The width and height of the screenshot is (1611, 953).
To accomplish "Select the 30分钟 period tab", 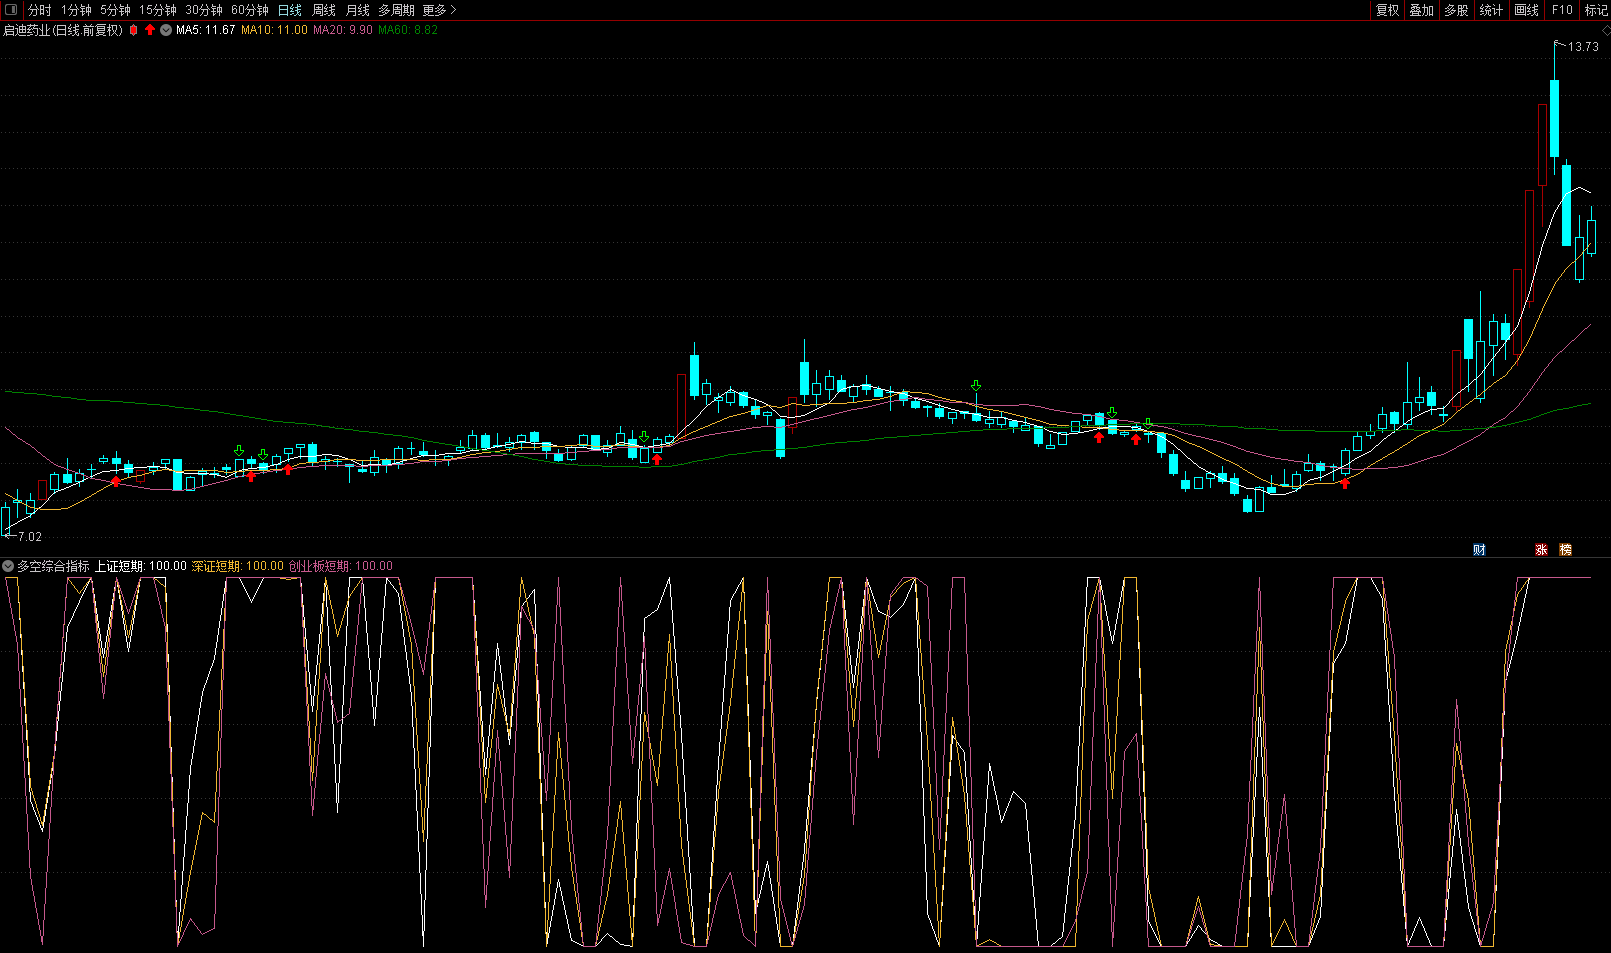I will point(204,10).
